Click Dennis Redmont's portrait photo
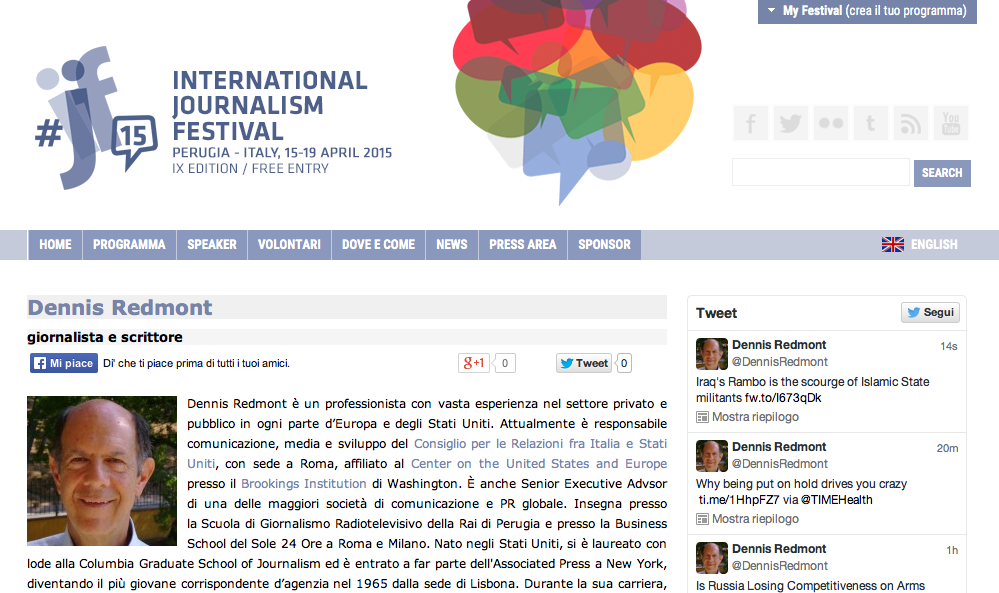 pos(102,471)
